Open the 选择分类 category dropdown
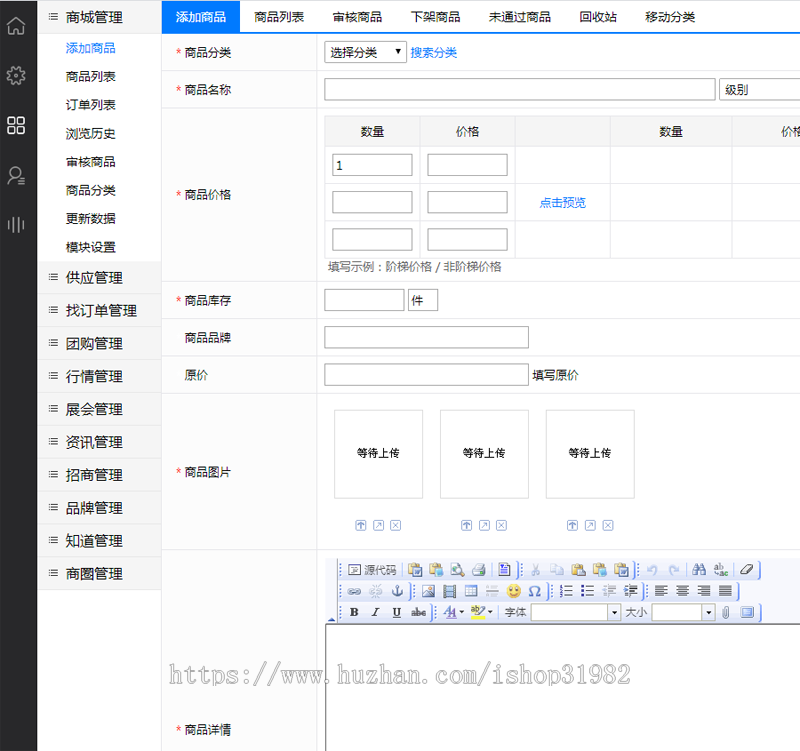 click(365, 52)
